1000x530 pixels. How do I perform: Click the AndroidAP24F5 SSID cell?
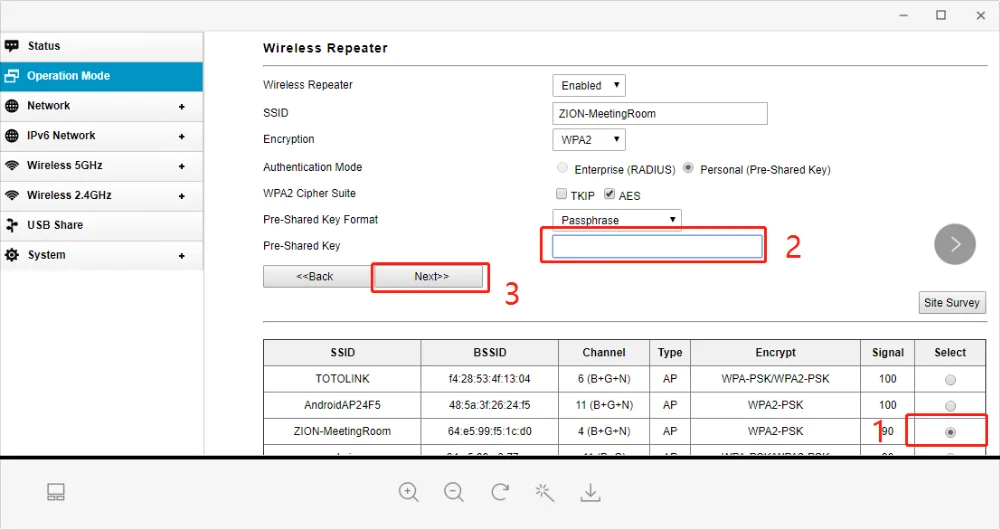(x=342, y=405)
